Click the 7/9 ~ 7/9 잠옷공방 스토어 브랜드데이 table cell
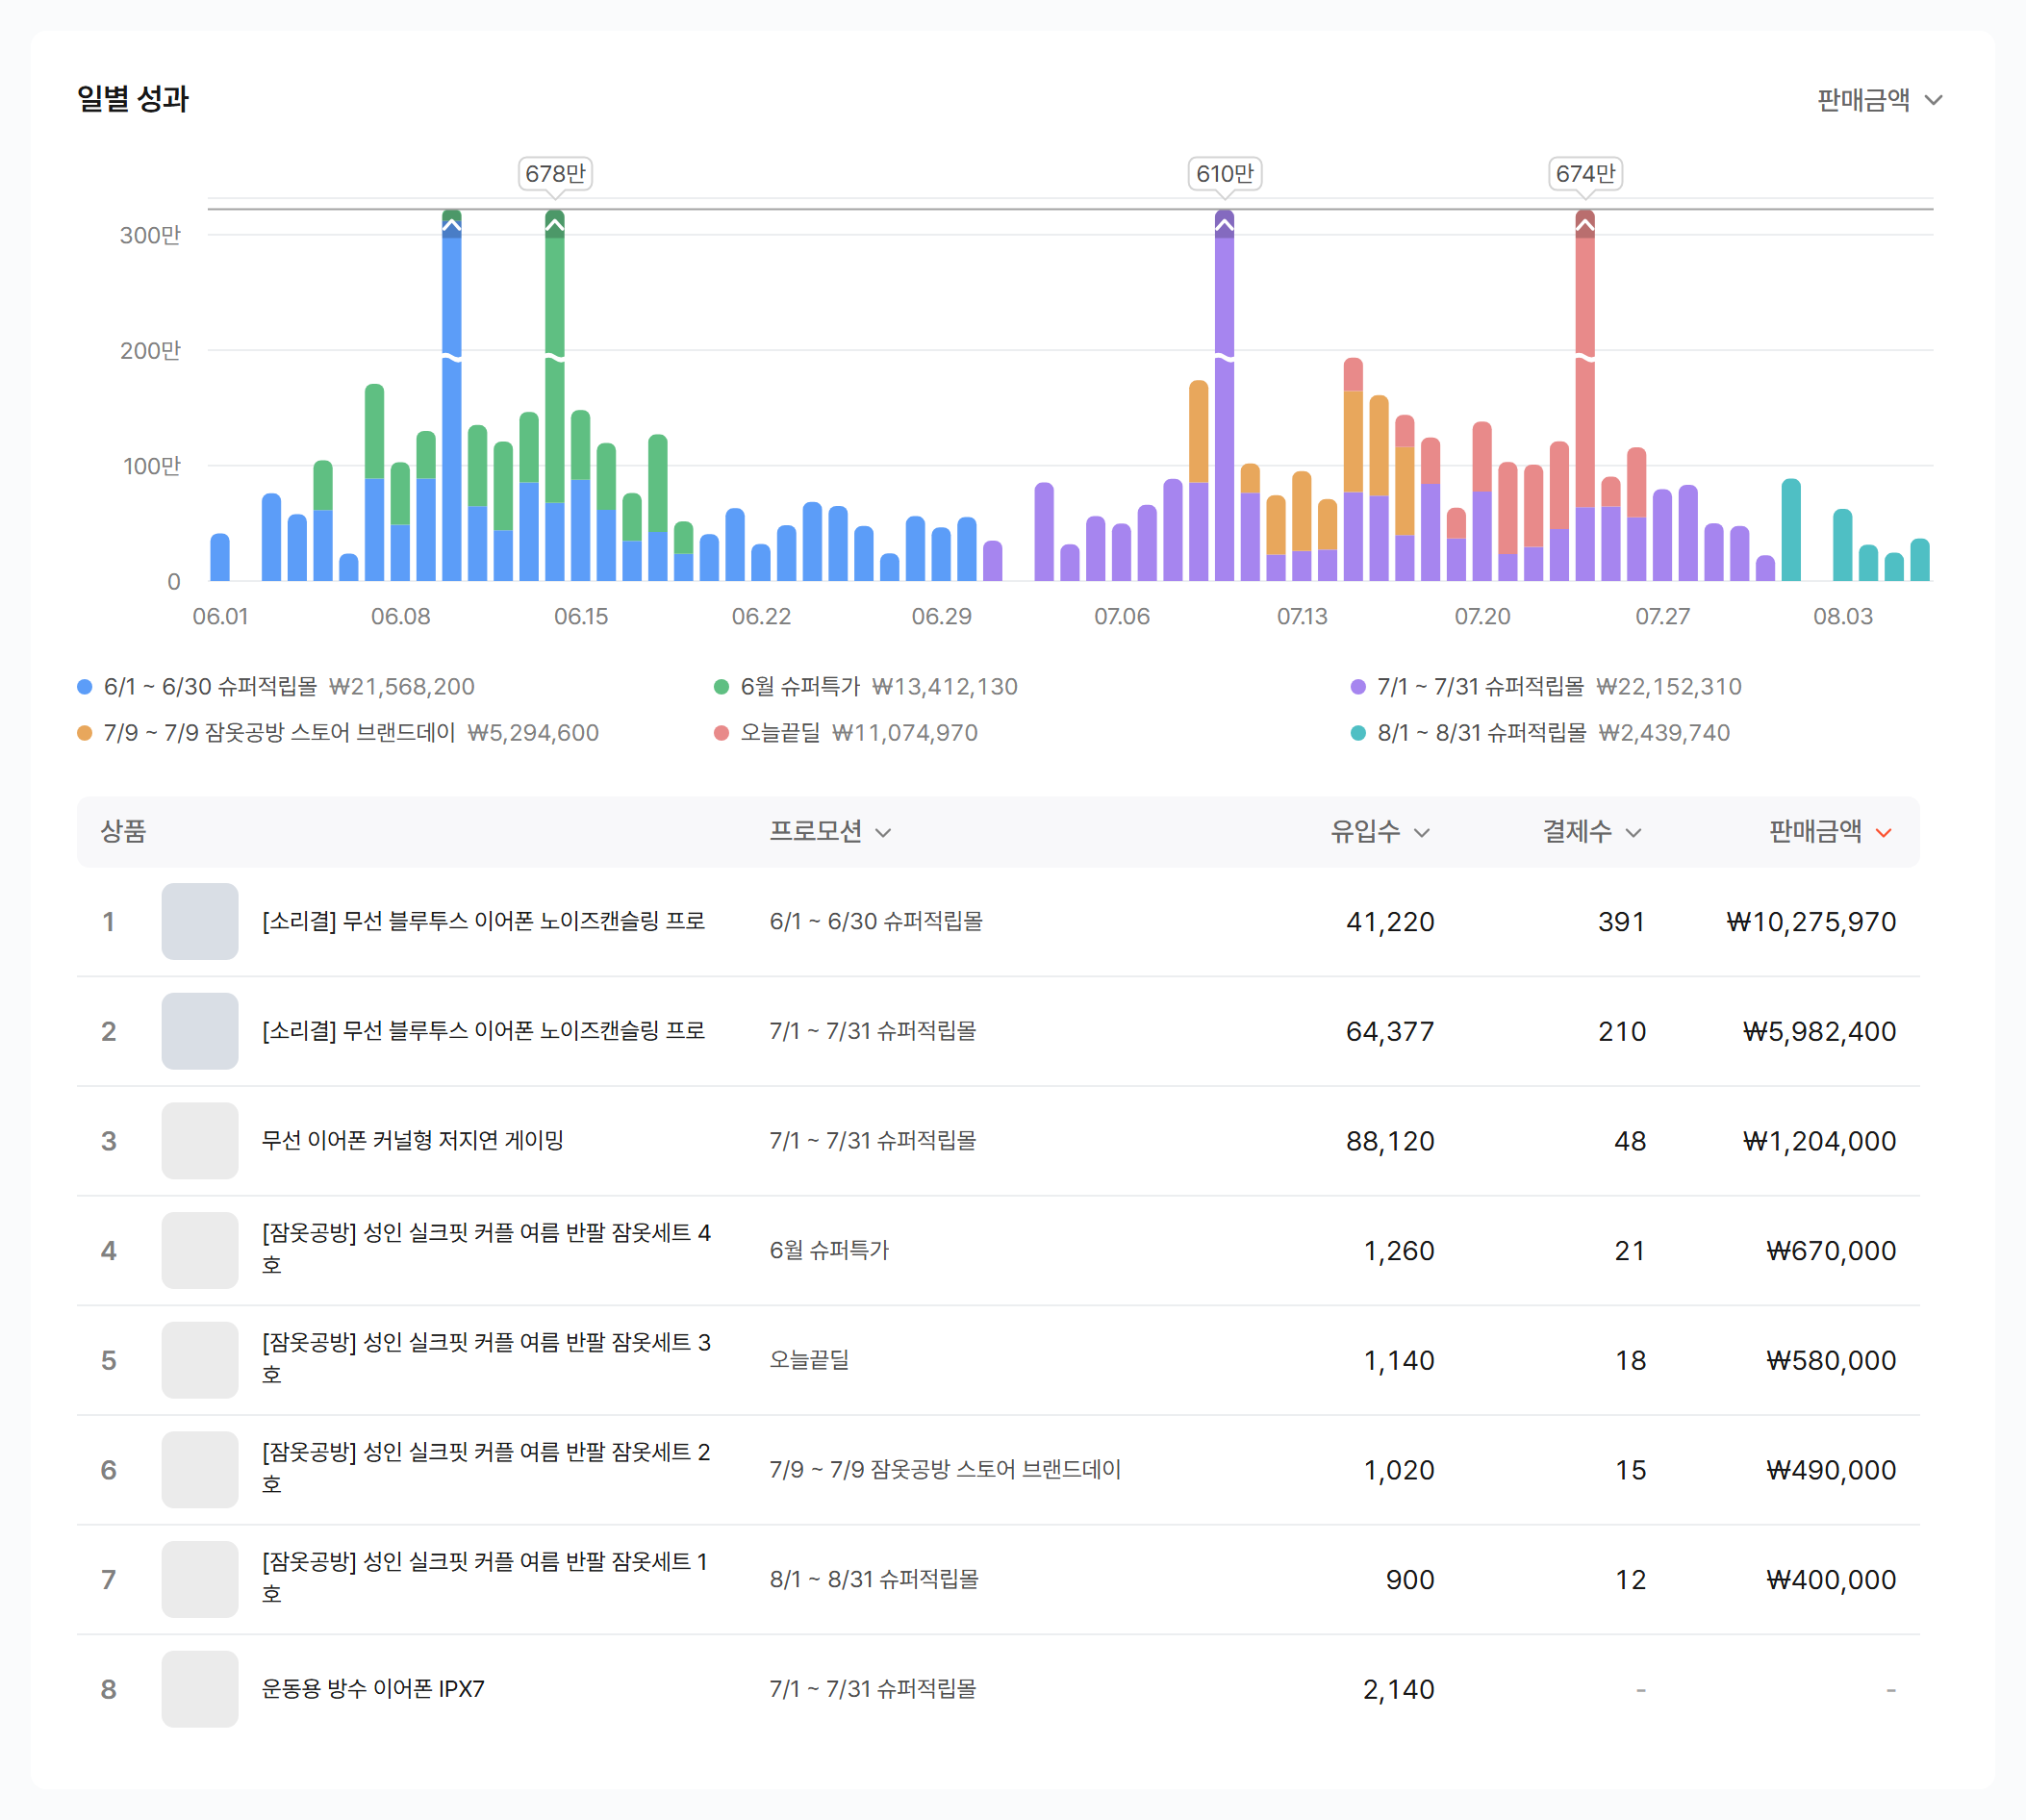Image resolution: width=2026 pixels, height=1820 pixels. point(945,1470)
